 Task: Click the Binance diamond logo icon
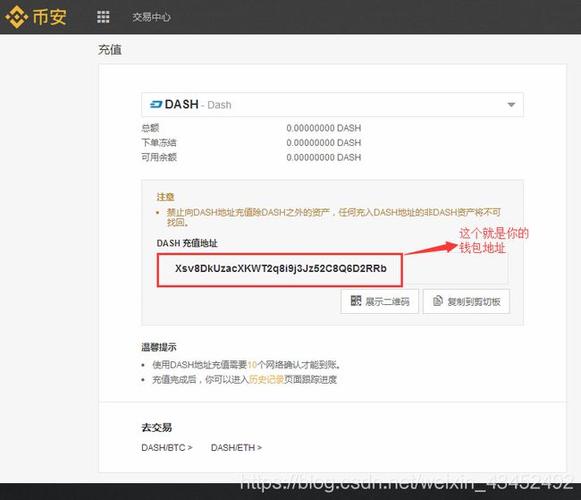coord(17,17)
